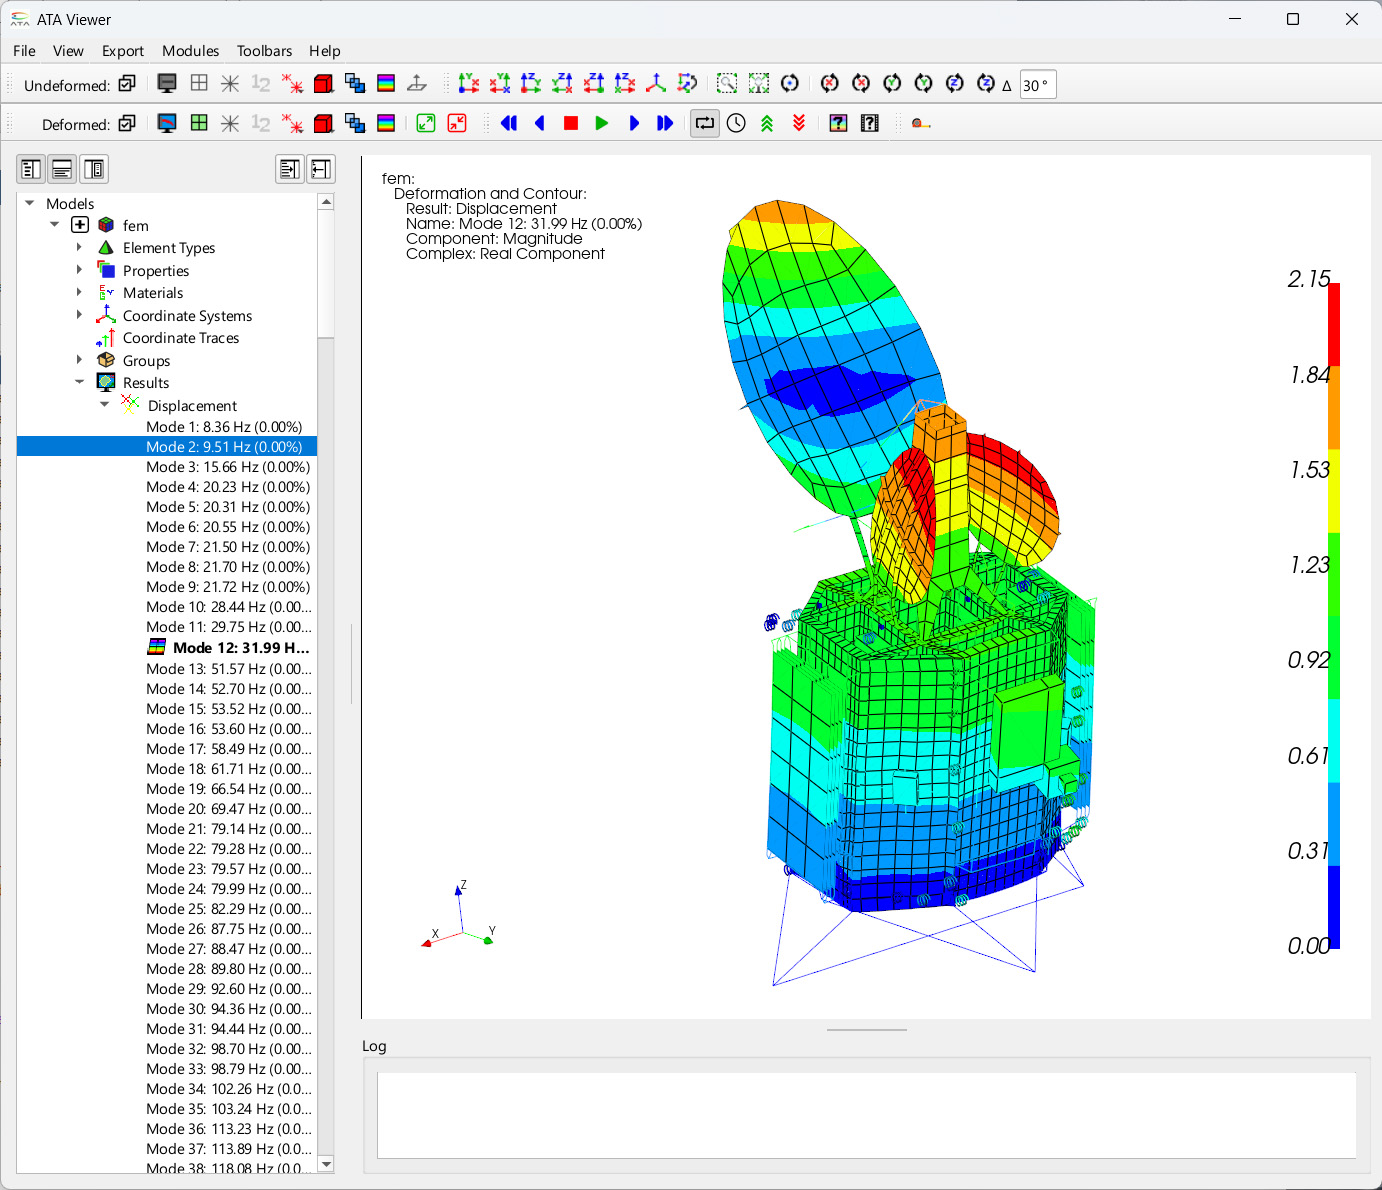
Task: Expand the Groups tree node
Action: tap(79, 360)
